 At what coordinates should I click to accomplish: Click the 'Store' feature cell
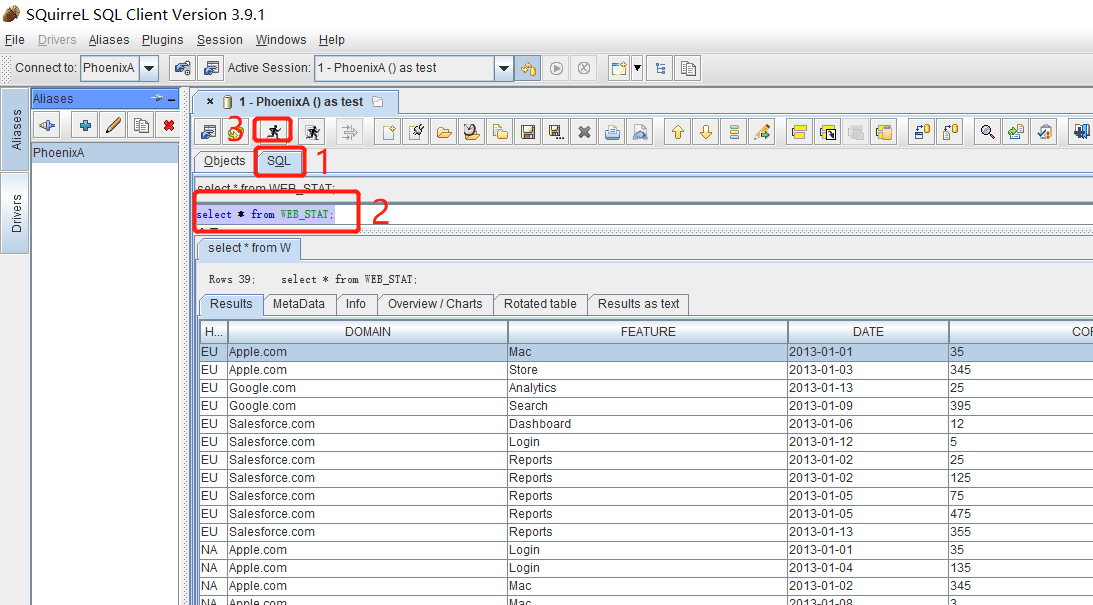coord(648,370)
